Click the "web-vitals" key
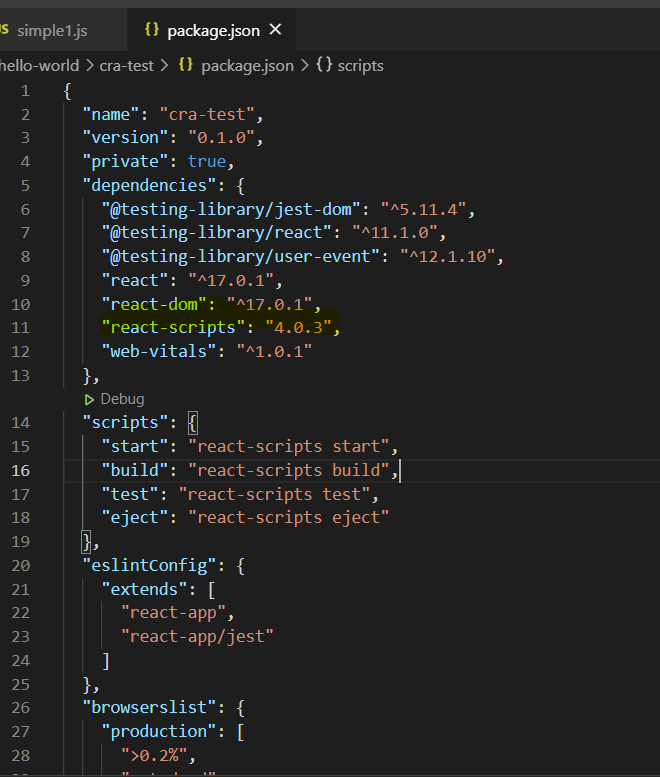 (x=159, y=351)
